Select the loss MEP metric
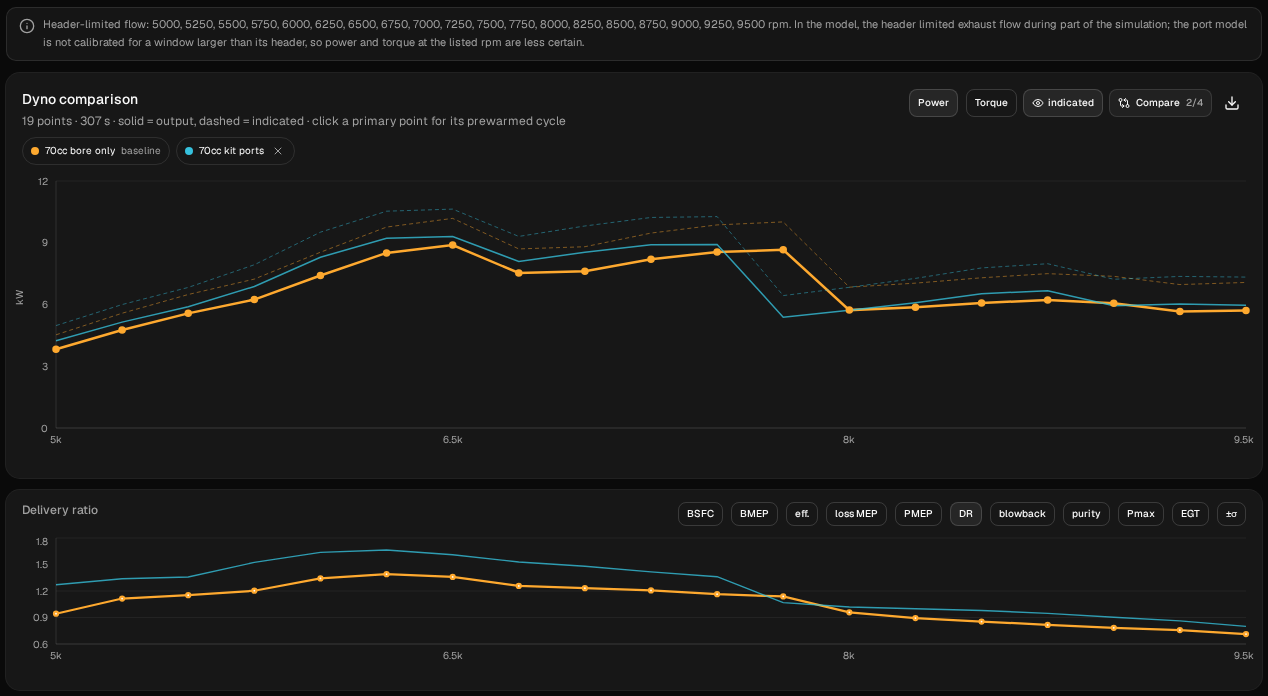 coord(856,514)
